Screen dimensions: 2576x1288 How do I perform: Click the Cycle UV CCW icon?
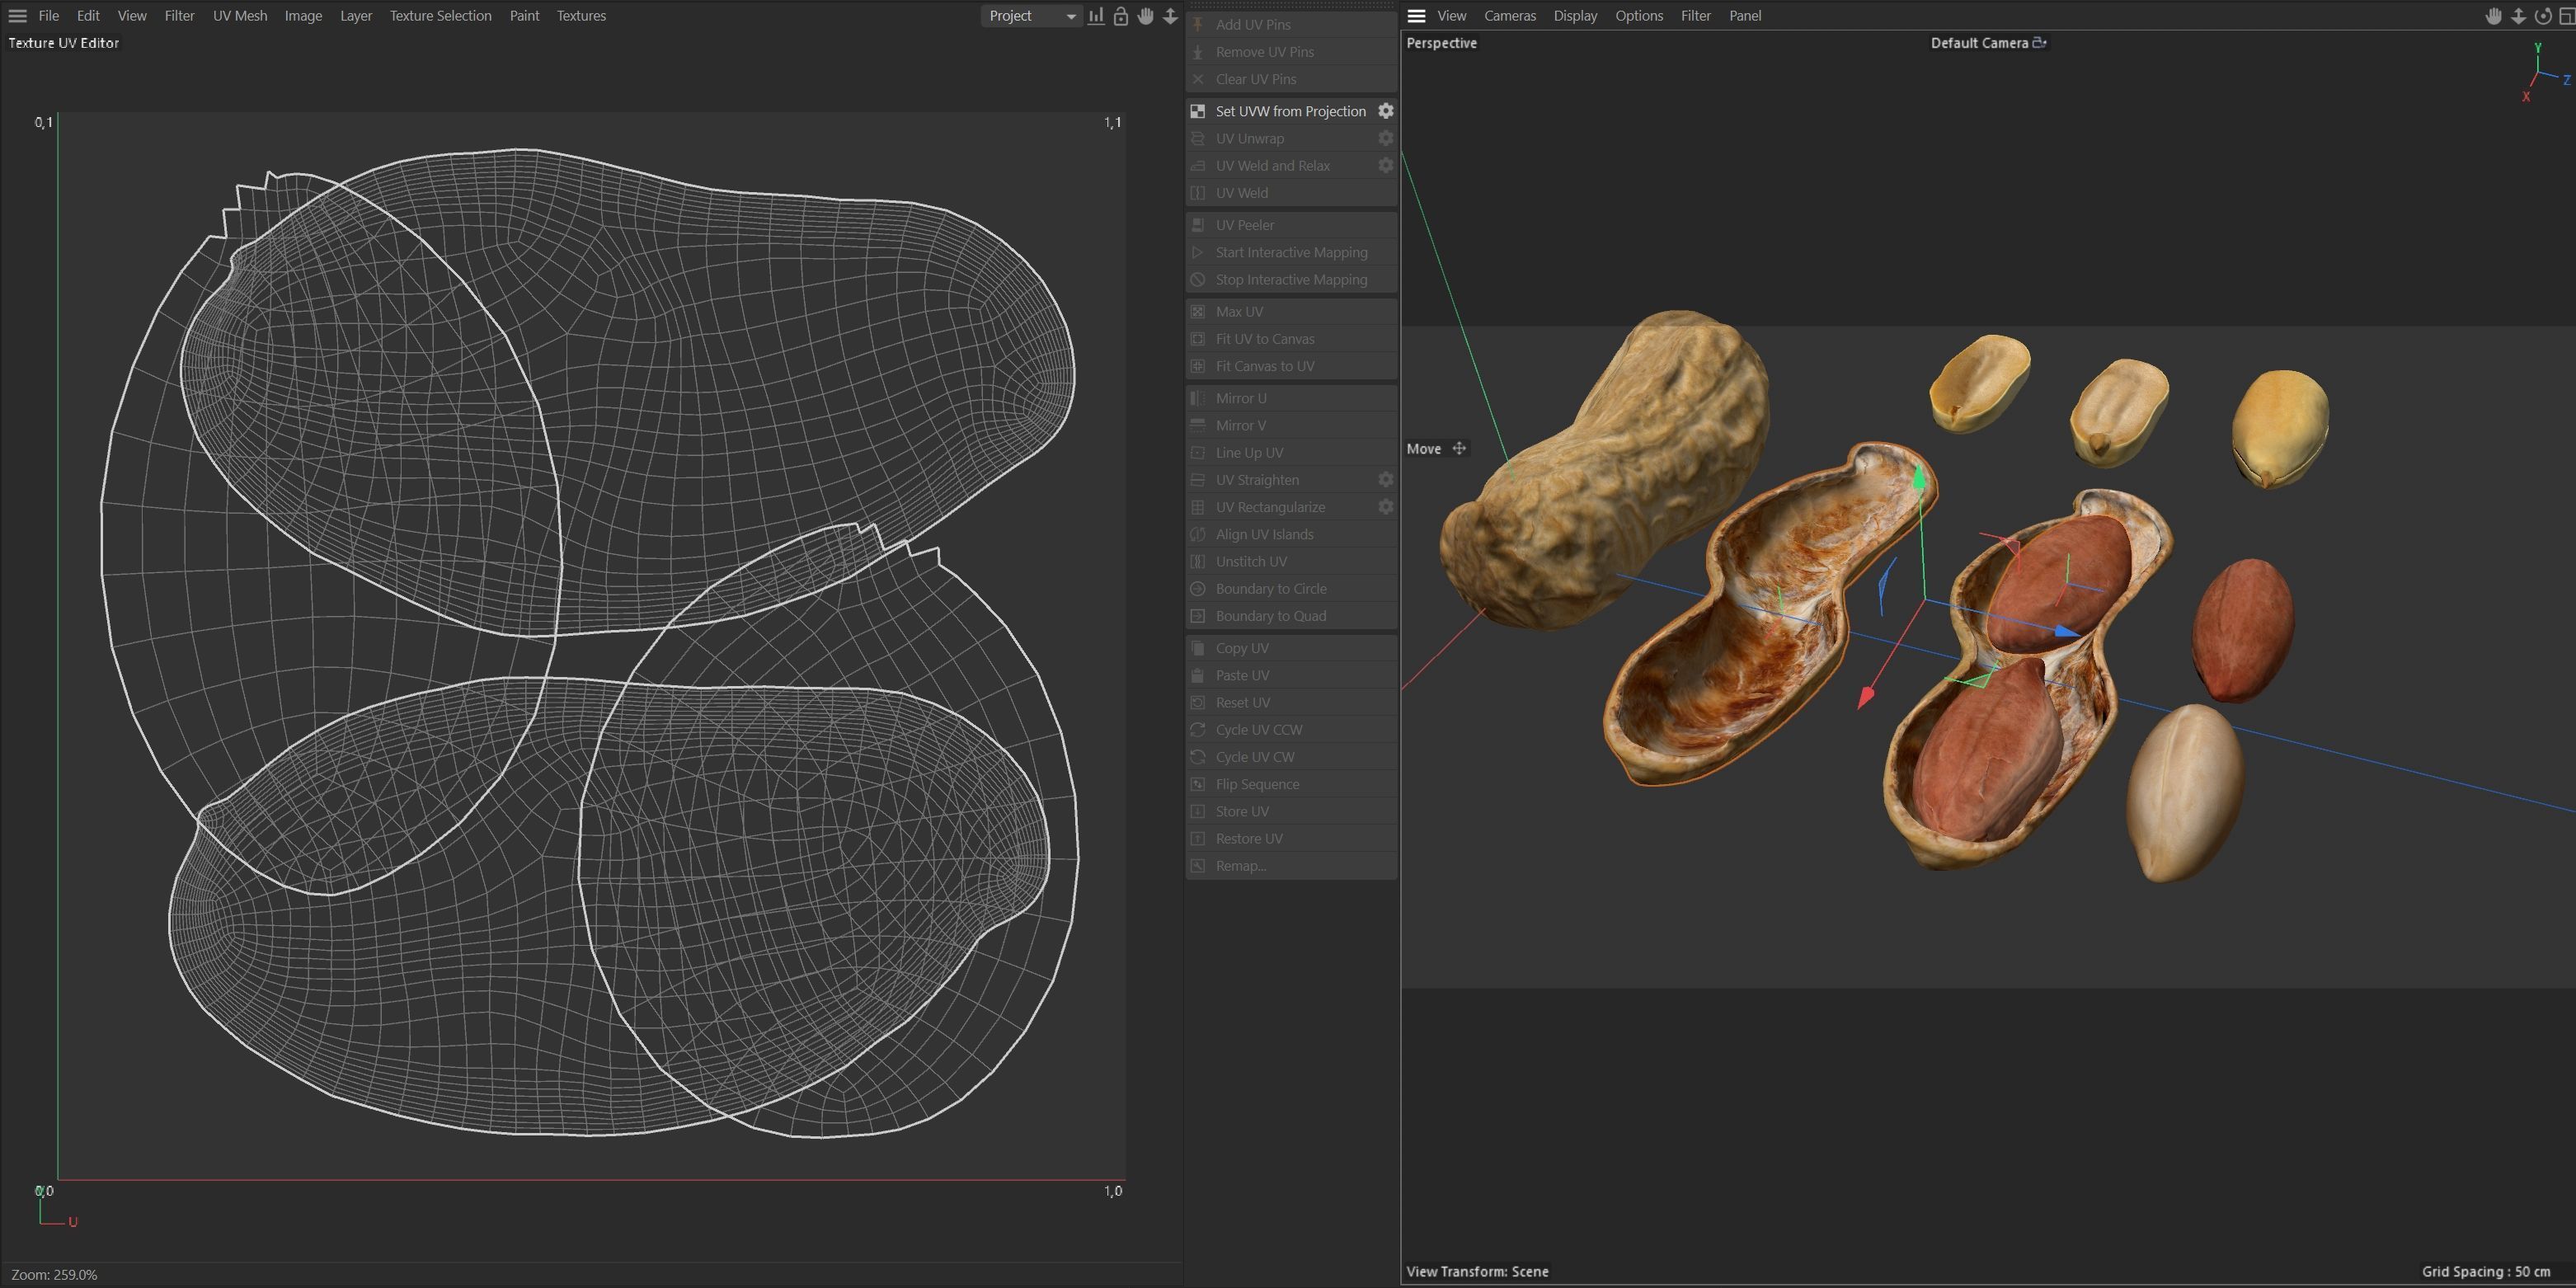click(x=1198, y=730)
